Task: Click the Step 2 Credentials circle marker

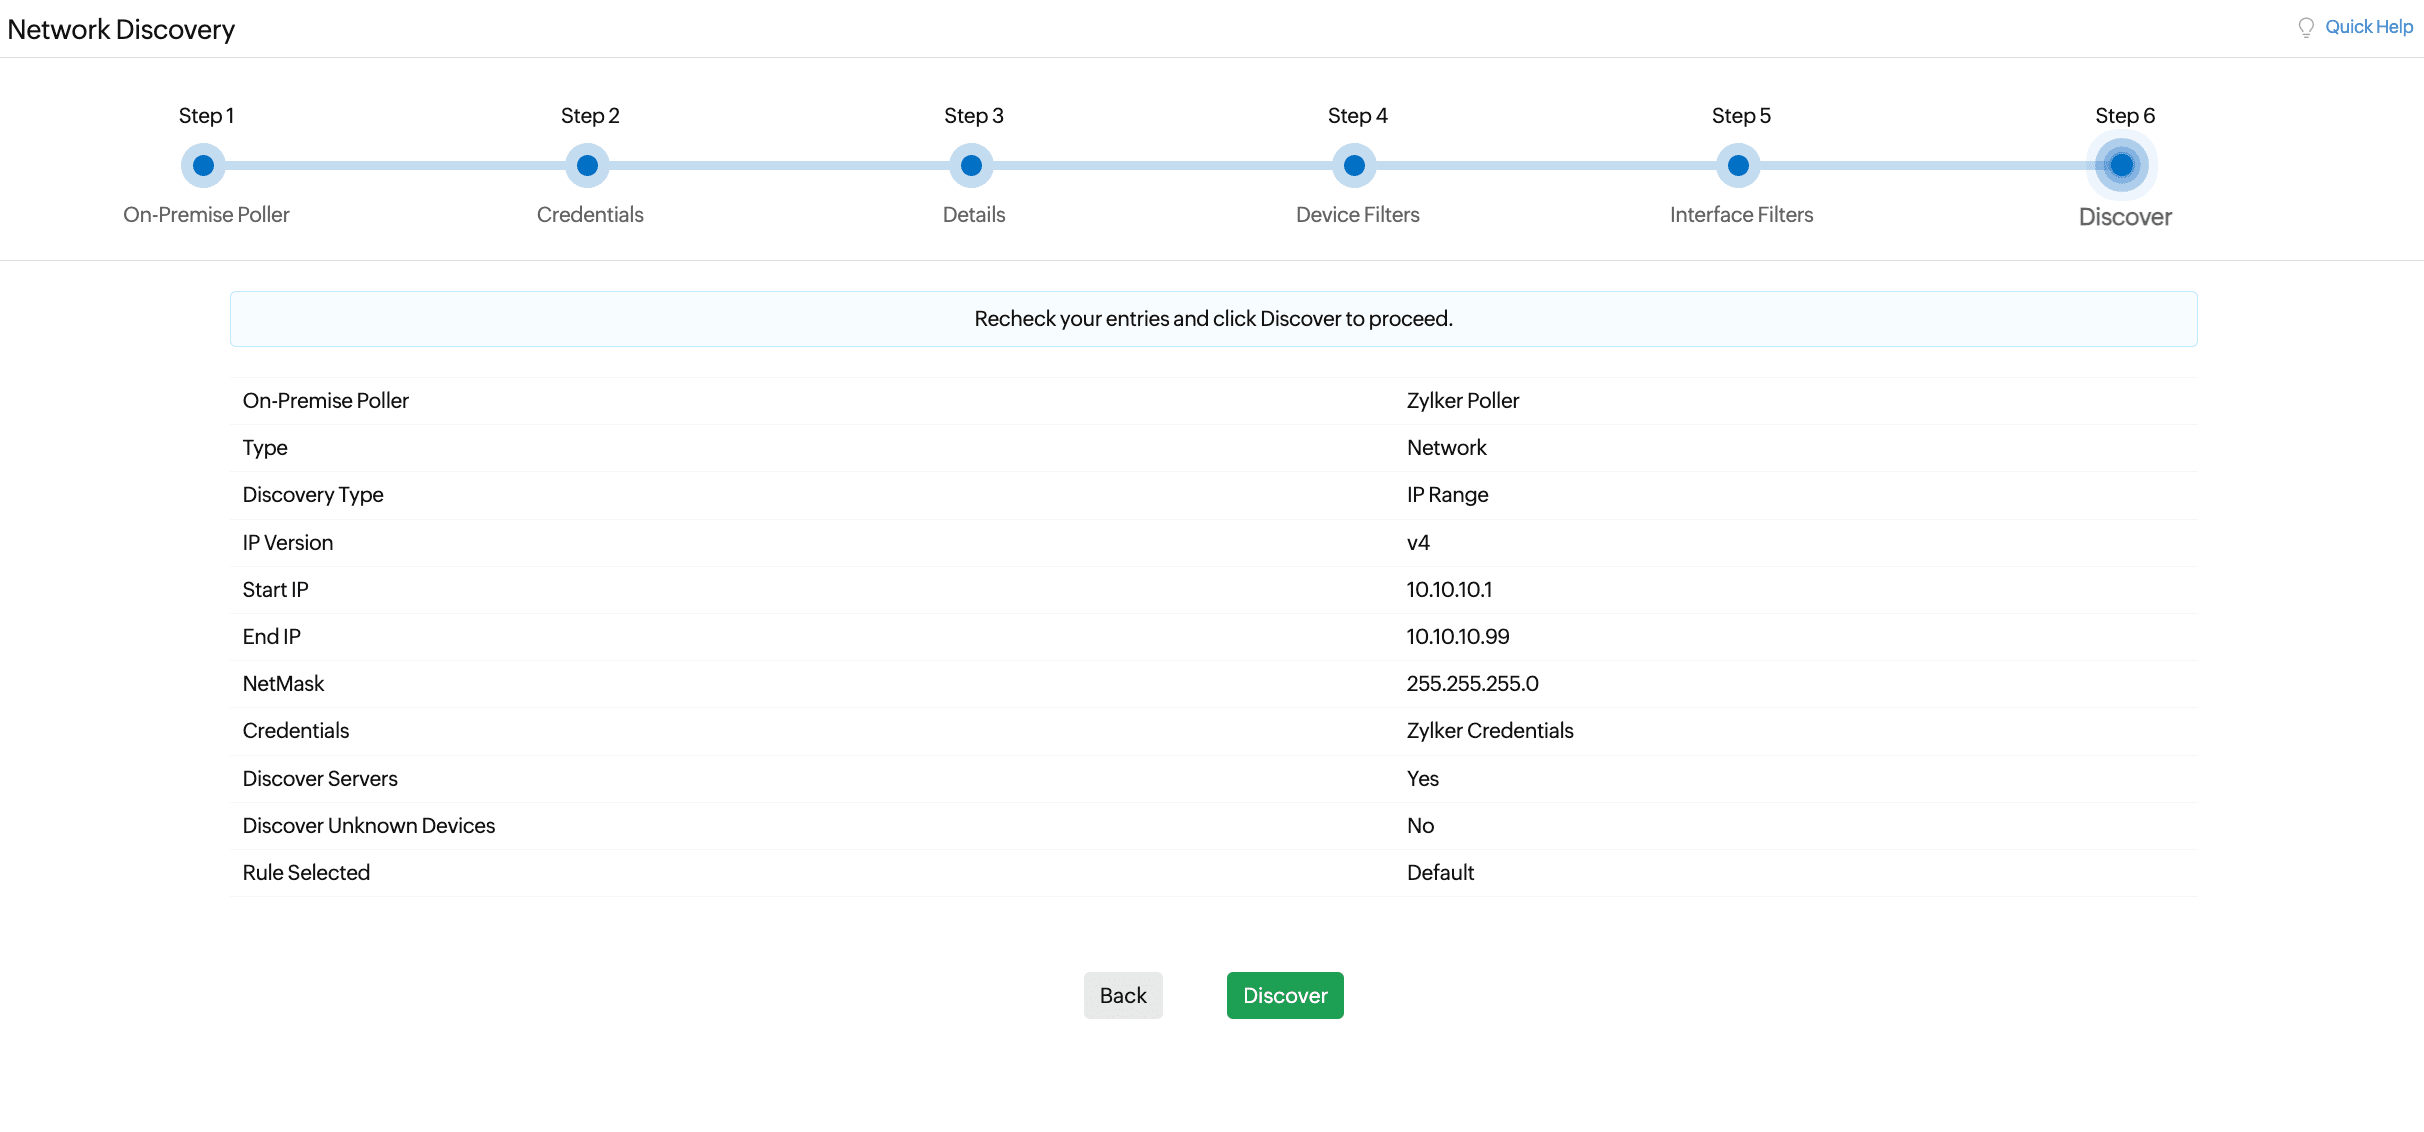Action: (x=587, y=165)
